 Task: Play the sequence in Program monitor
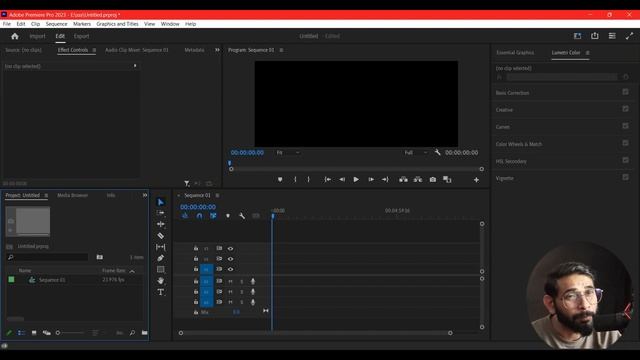point(356,180)
